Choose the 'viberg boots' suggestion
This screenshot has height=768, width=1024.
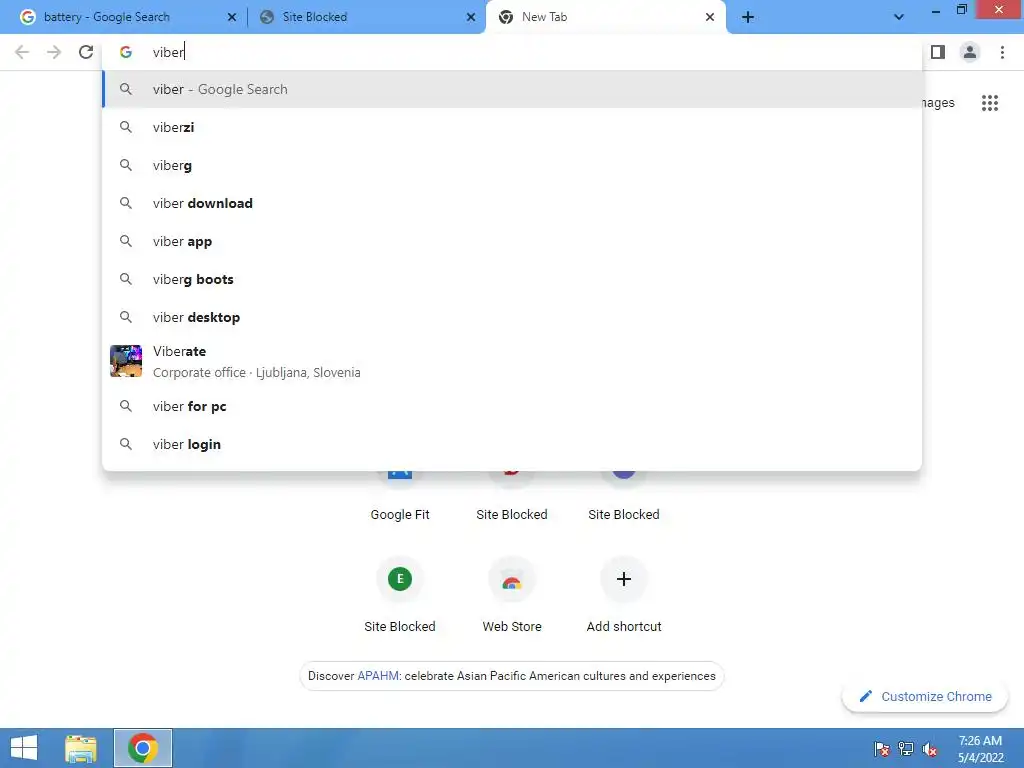pos(512,279)
